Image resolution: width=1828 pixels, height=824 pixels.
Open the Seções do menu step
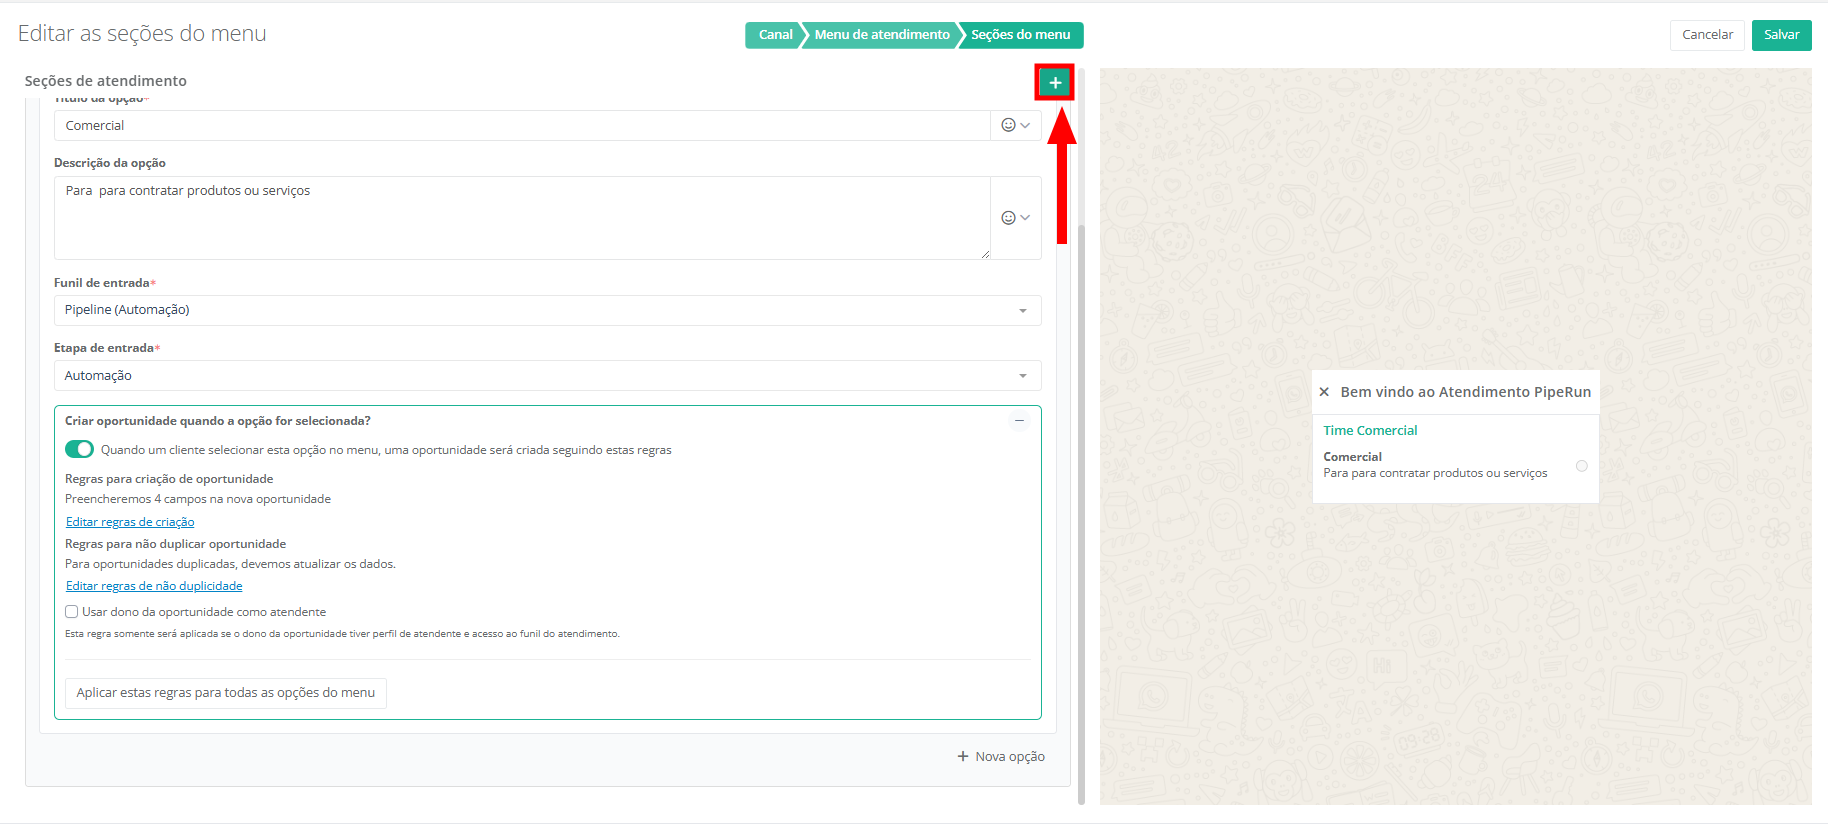tap(1020, 35)
